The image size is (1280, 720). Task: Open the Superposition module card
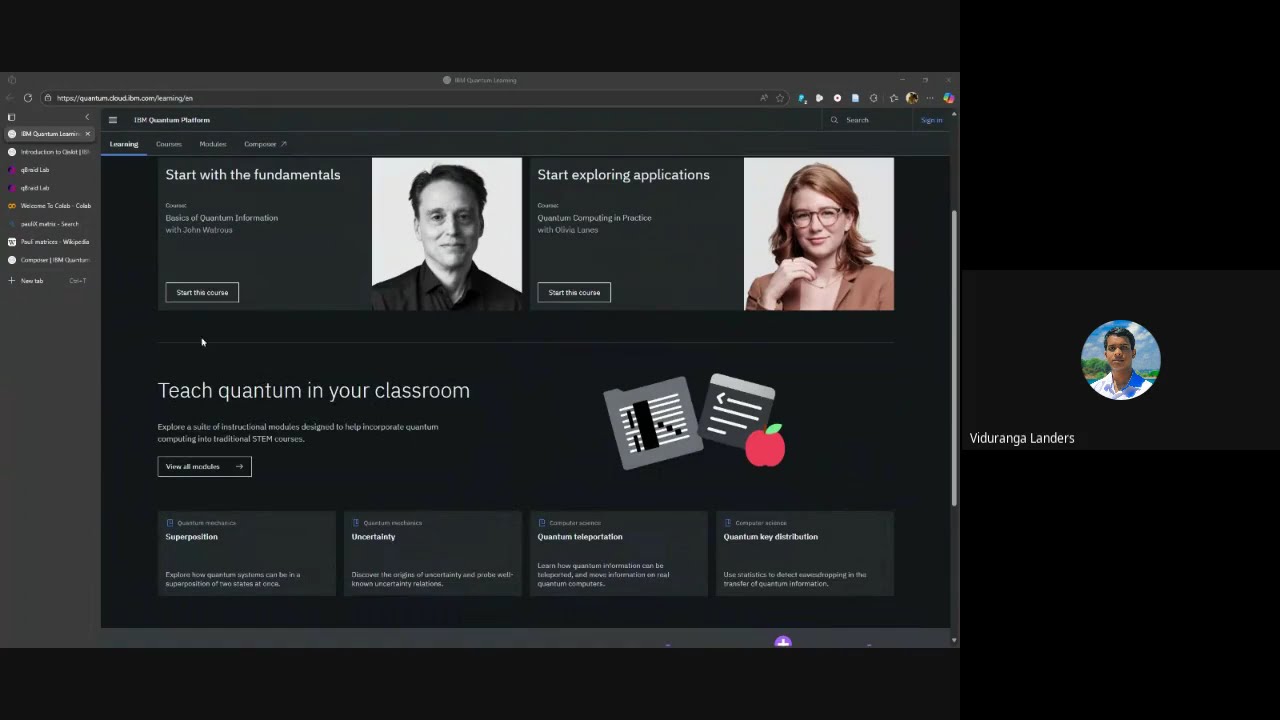[246, 554]
